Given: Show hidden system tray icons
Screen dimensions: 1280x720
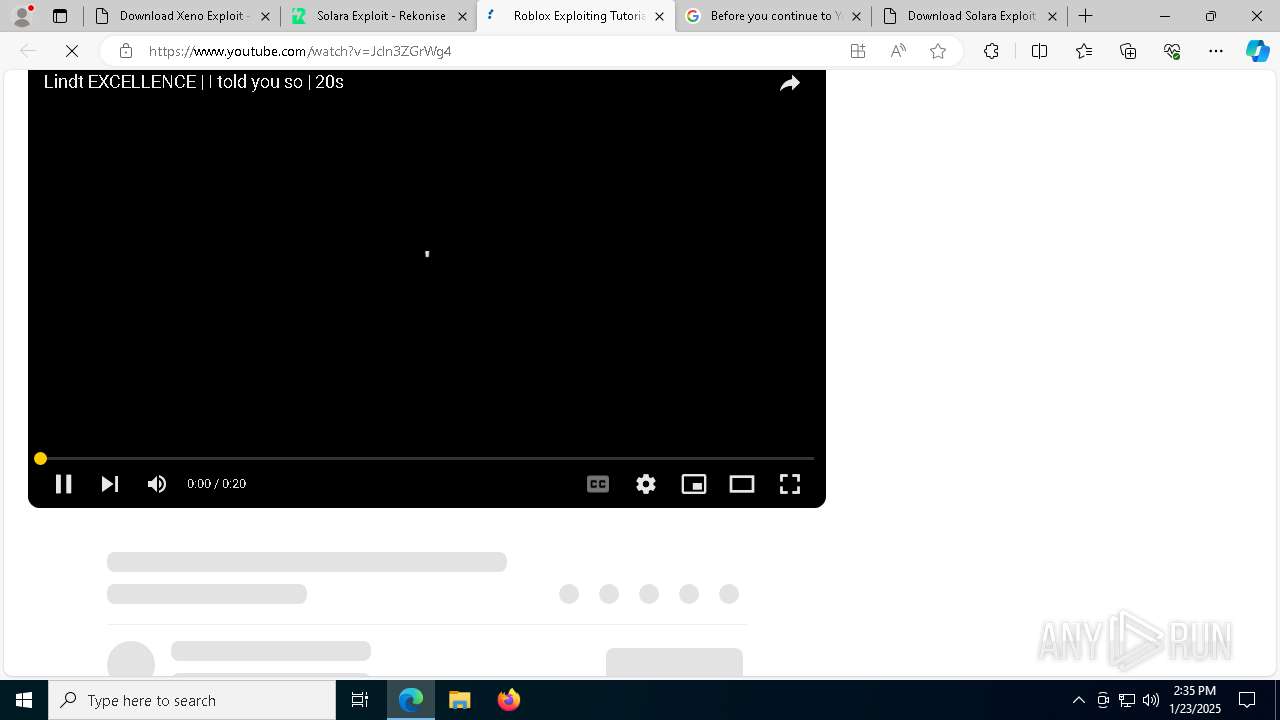Looking at the screenshot, I should [1078, 700].
